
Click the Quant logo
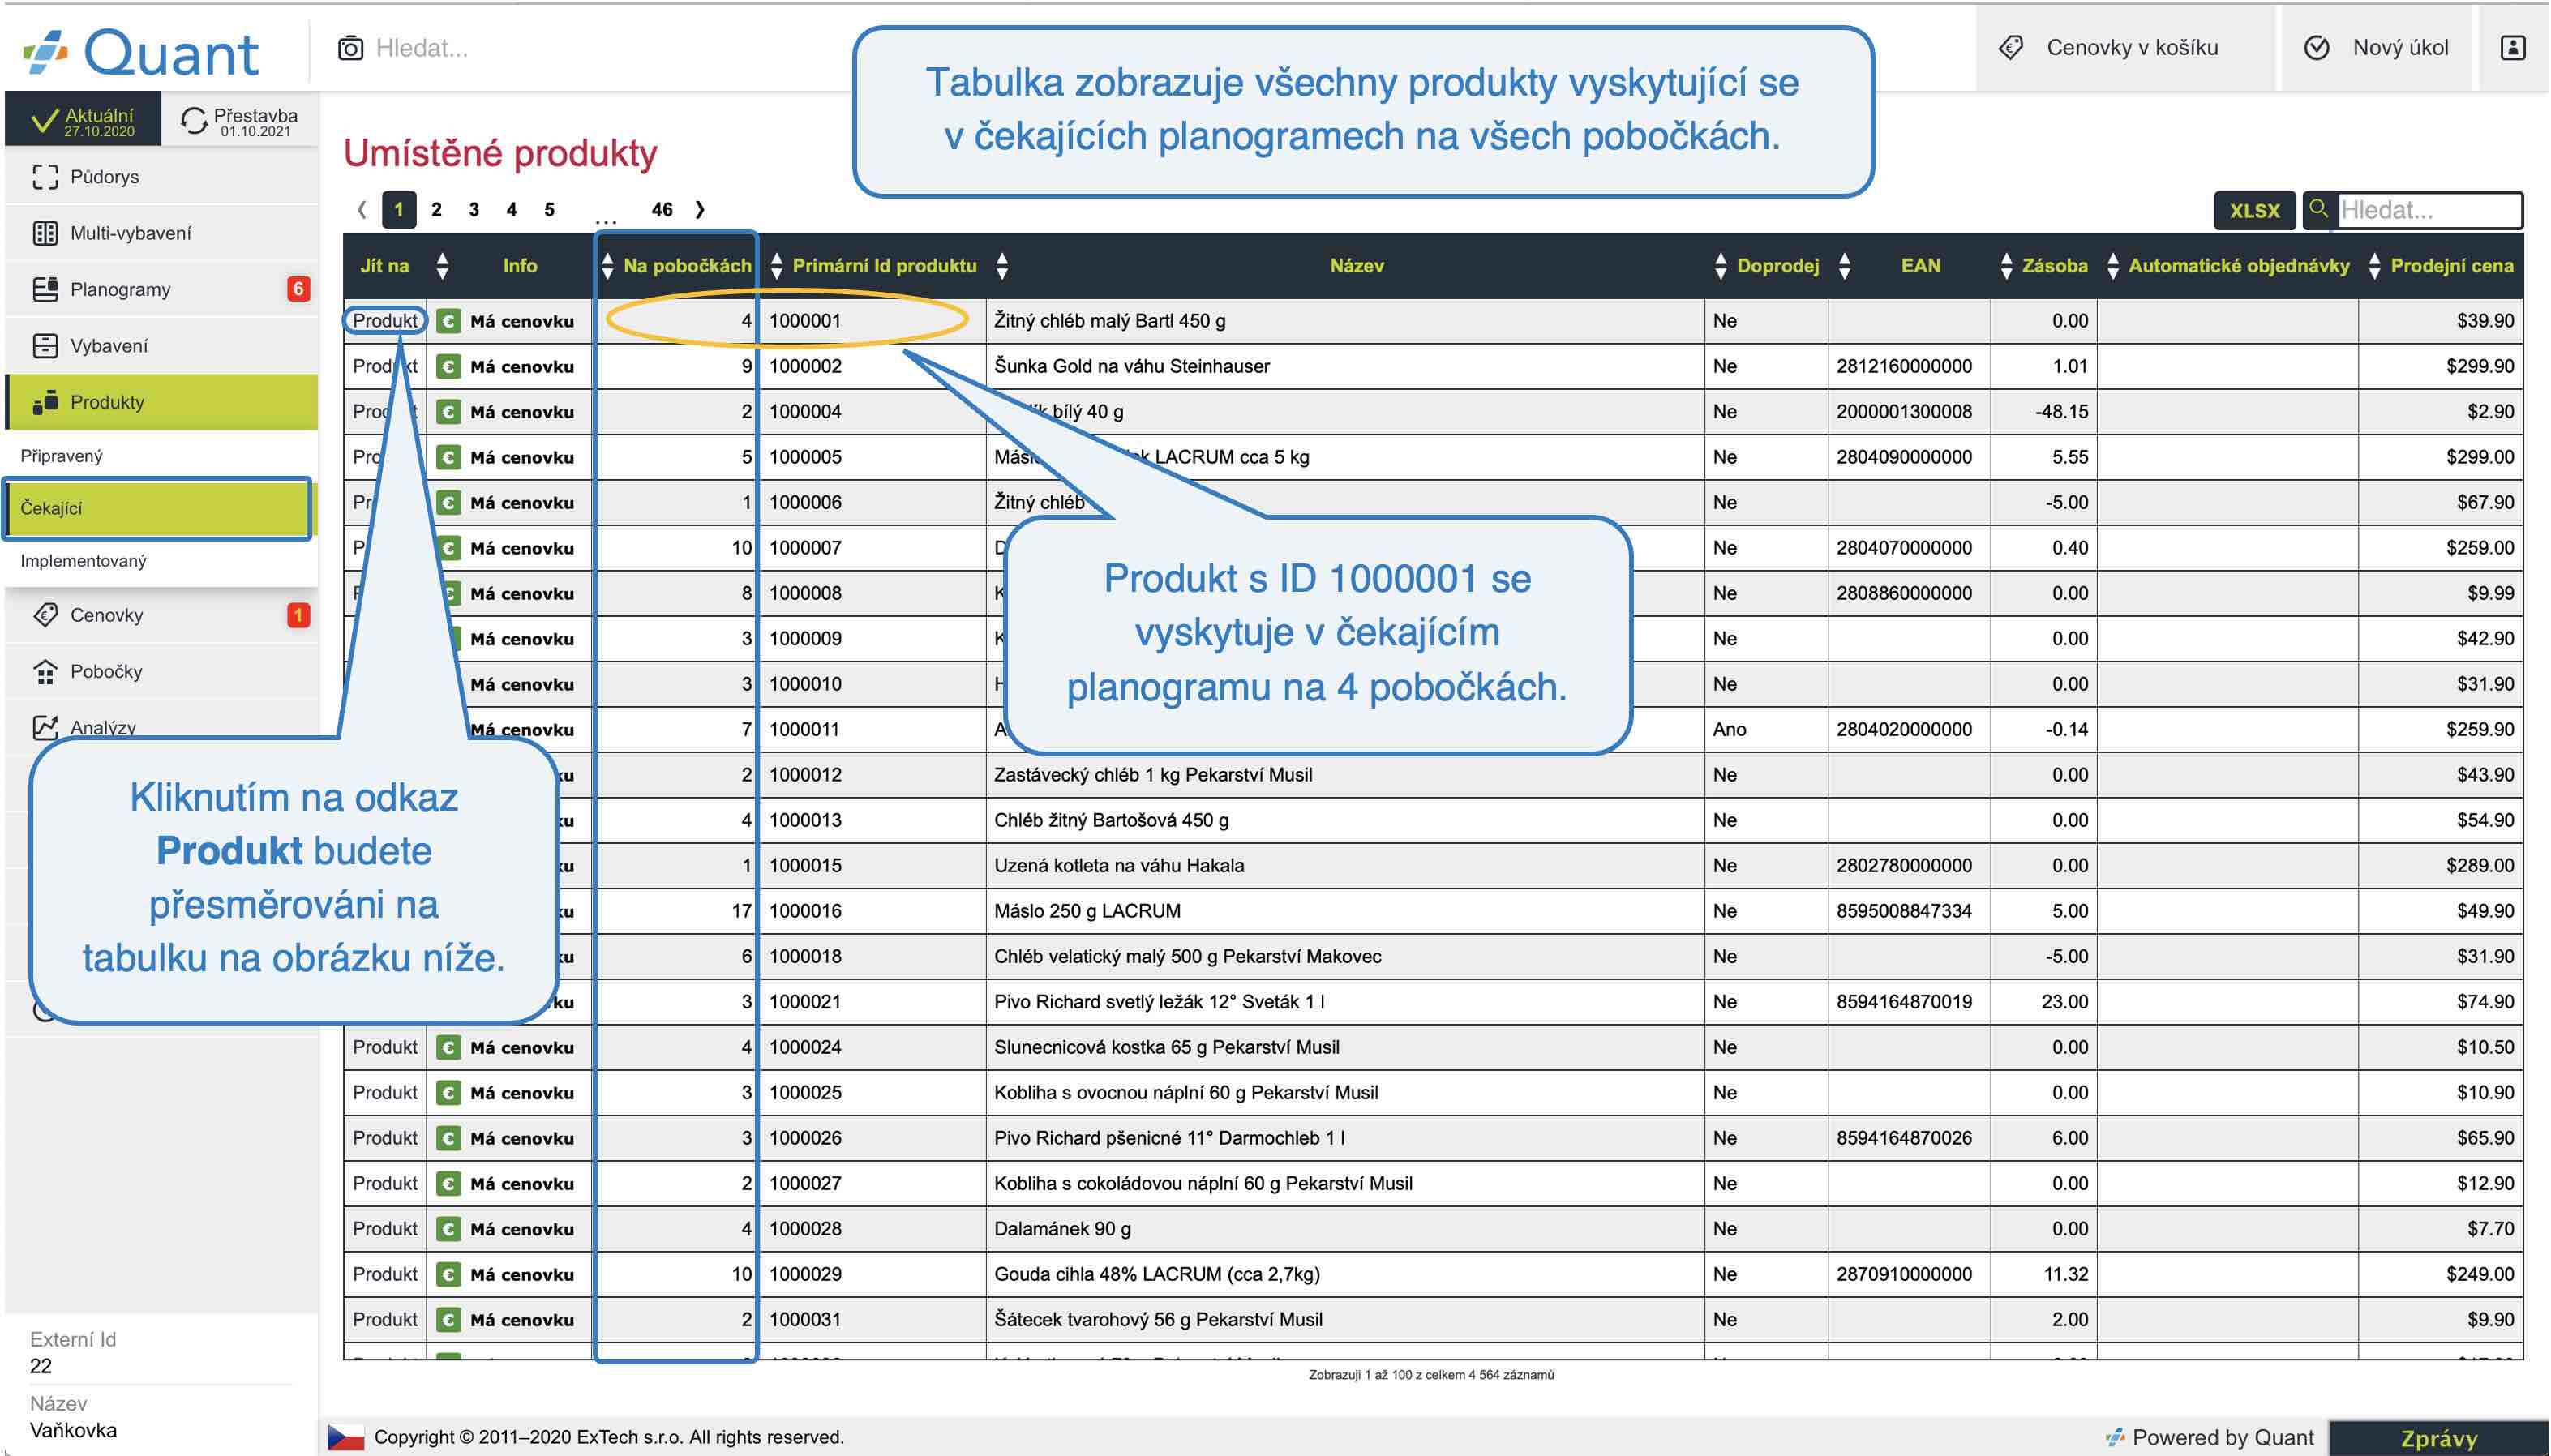pyautogui.click(x=141, y=52)
